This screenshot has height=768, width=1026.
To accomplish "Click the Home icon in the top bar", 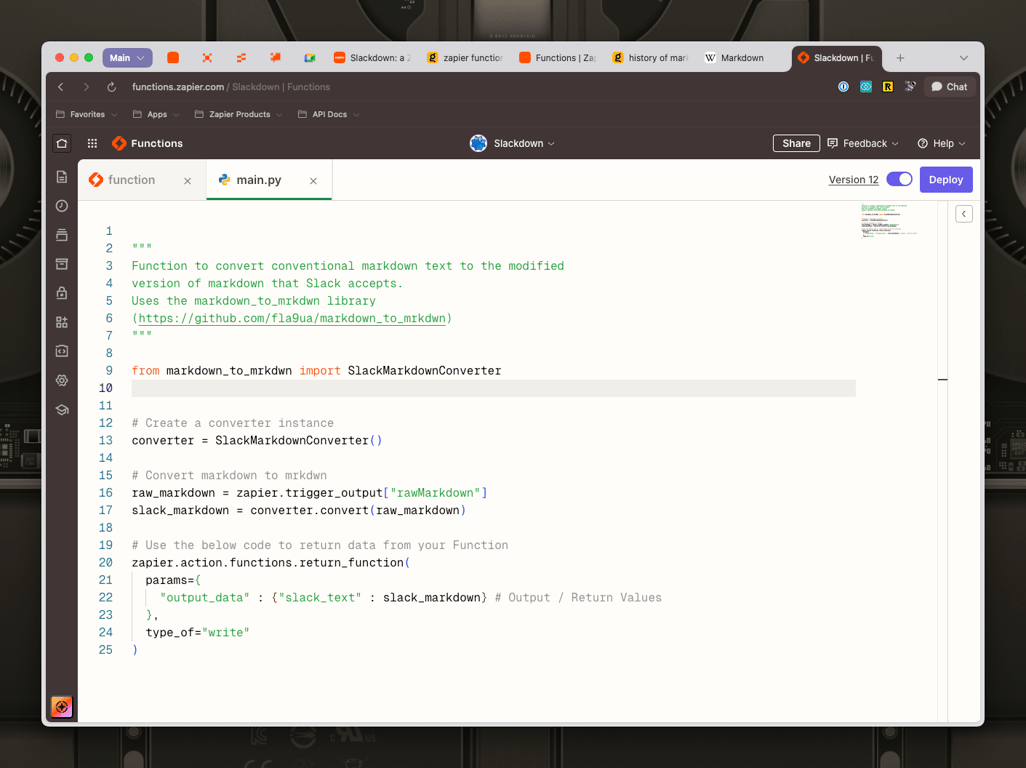I will [x=62, y=143].
